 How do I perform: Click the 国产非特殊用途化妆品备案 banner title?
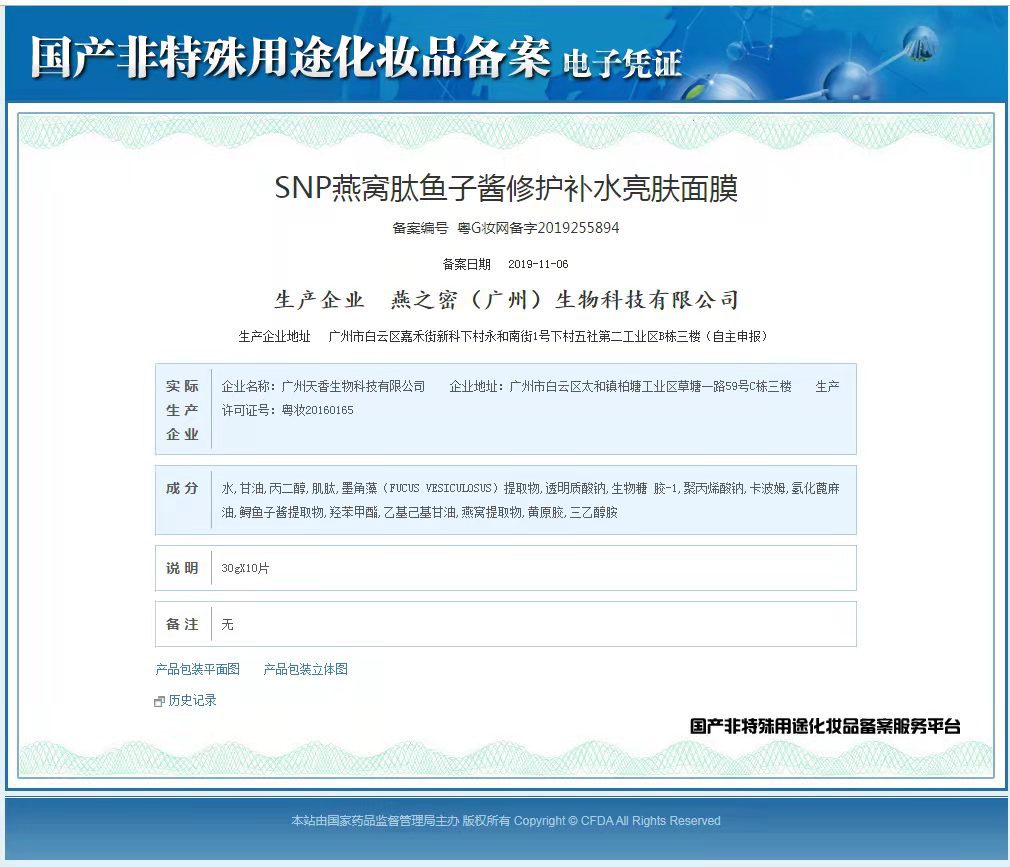(290, 57)
